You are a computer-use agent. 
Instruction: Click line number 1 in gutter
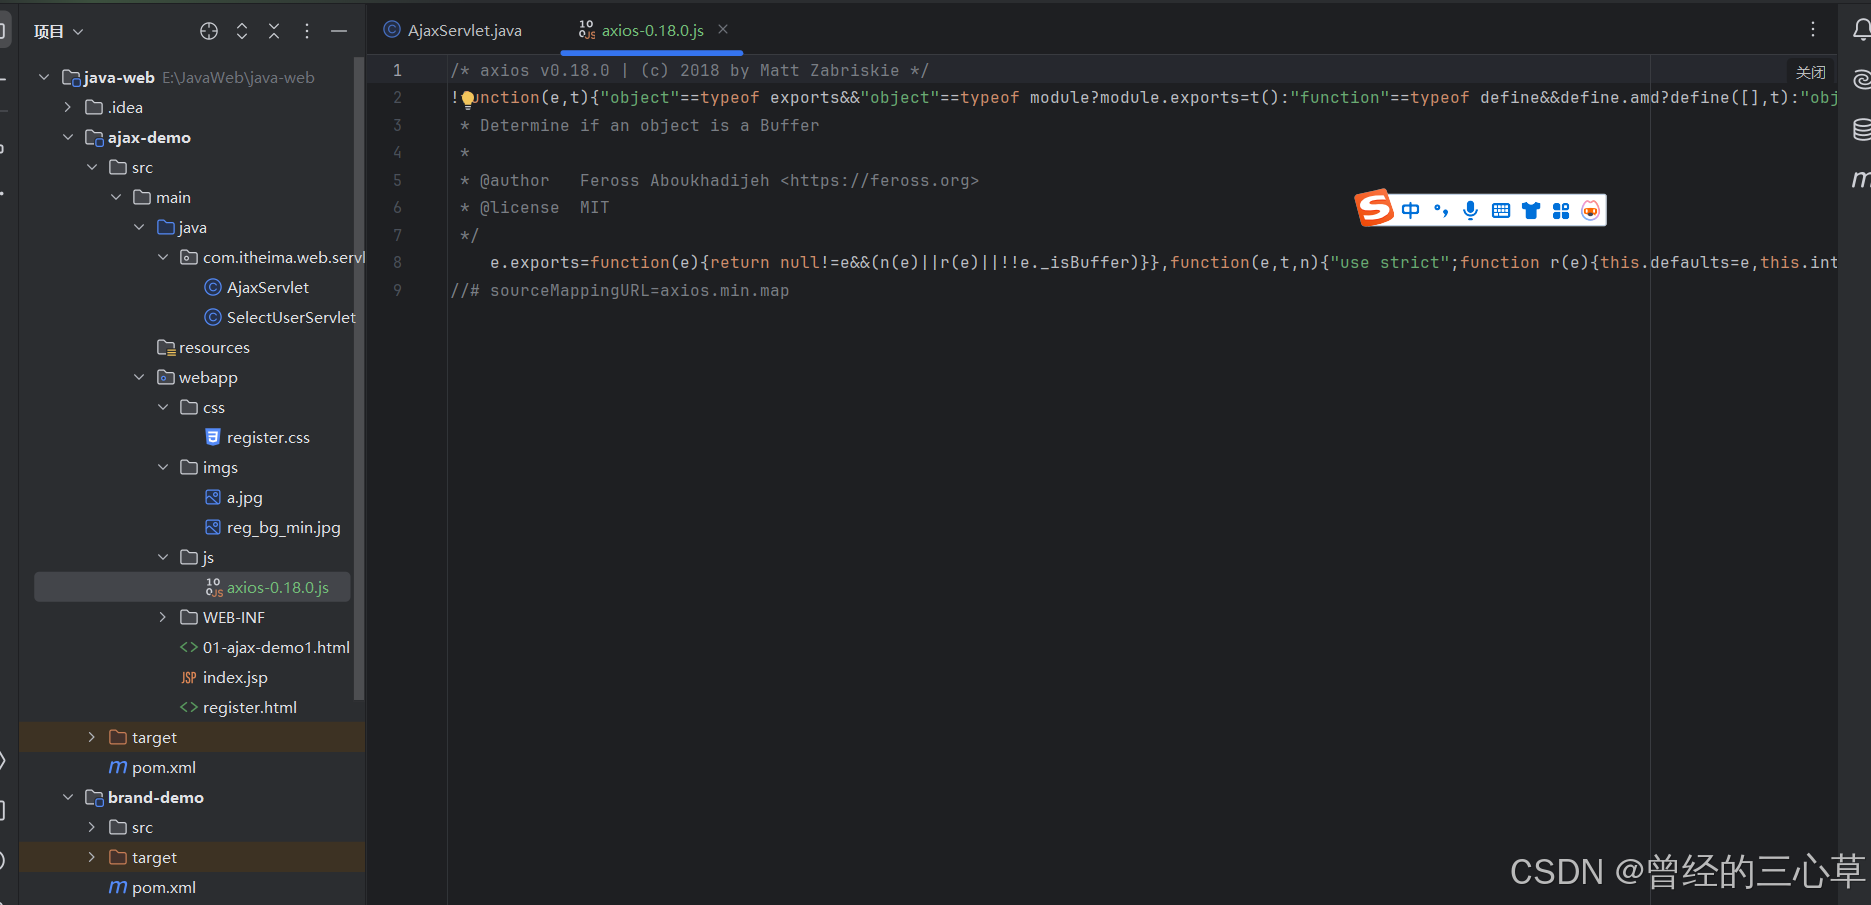click(397, 70)
